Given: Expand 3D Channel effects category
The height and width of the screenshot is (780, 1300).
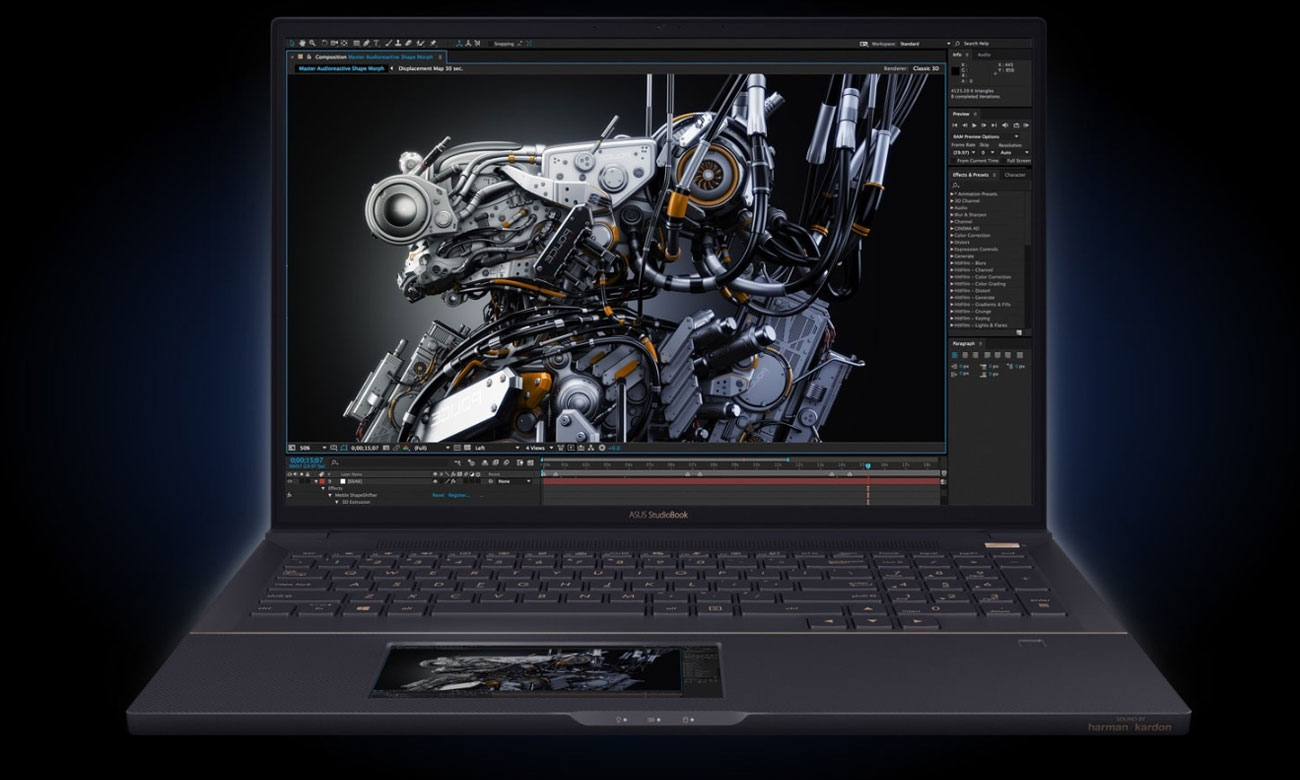Looking at the screenshot, I should click(952, 201).
